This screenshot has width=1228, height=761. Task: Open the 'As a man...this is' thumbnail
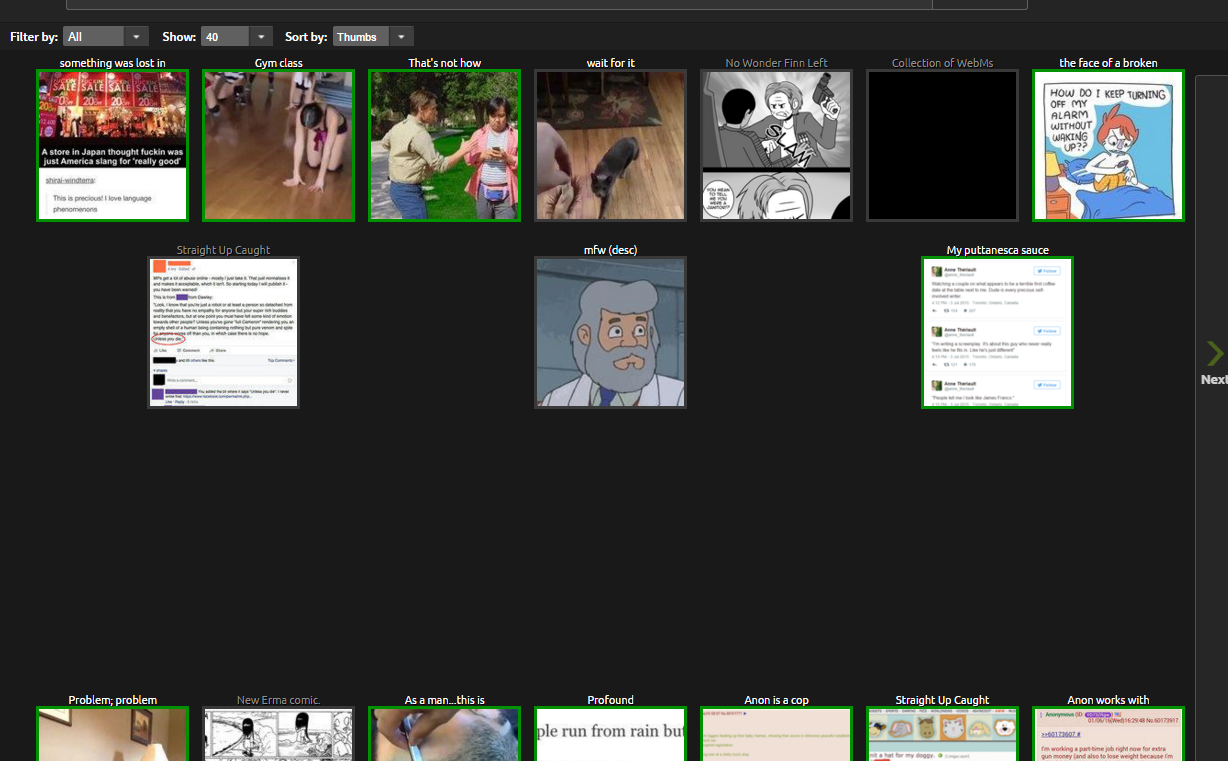coord(444,734)
